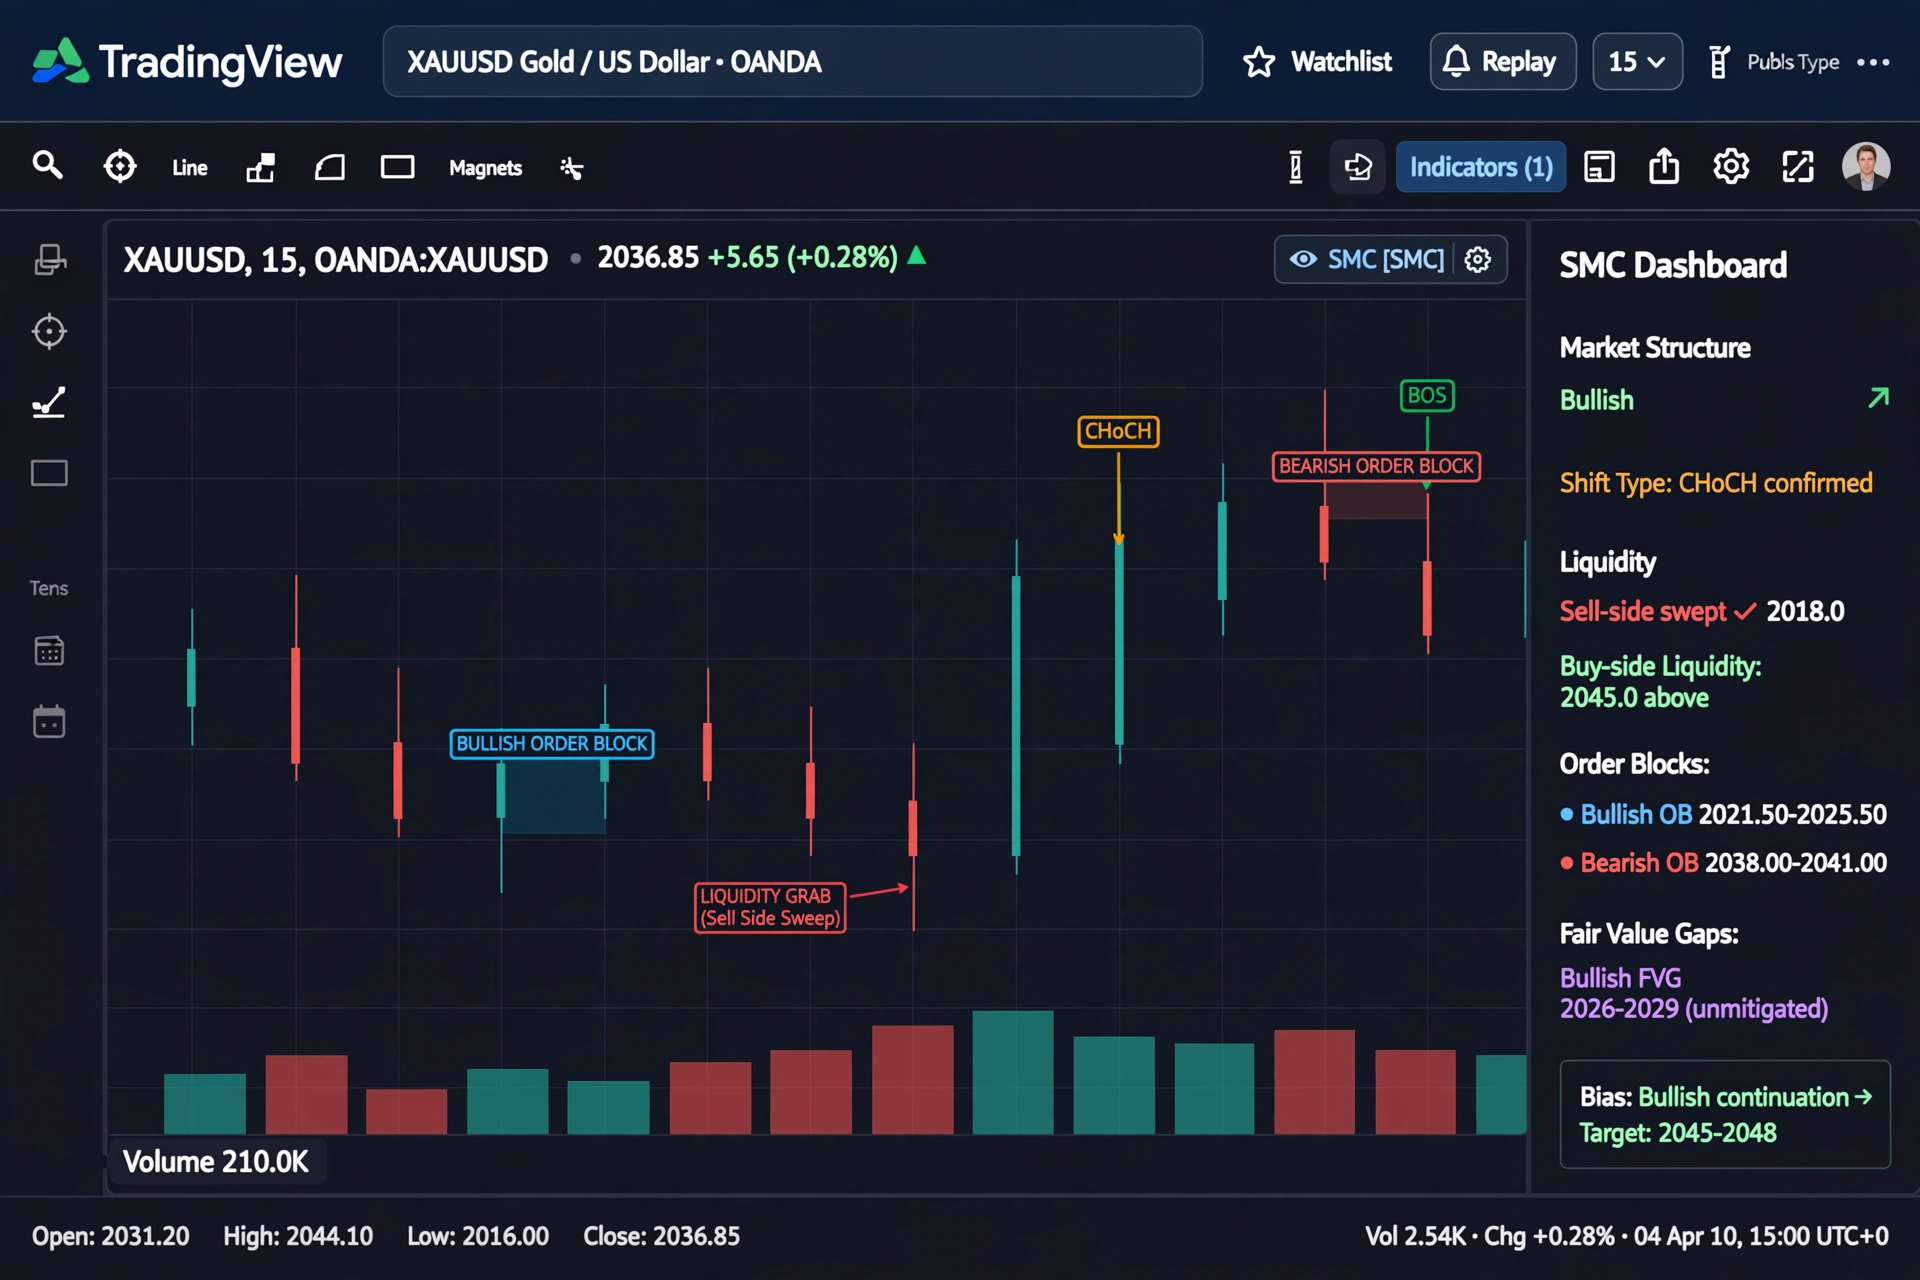1920x1280 pixels.
Task: Open the 15 timeframe dropdown
Action: 1637,62
